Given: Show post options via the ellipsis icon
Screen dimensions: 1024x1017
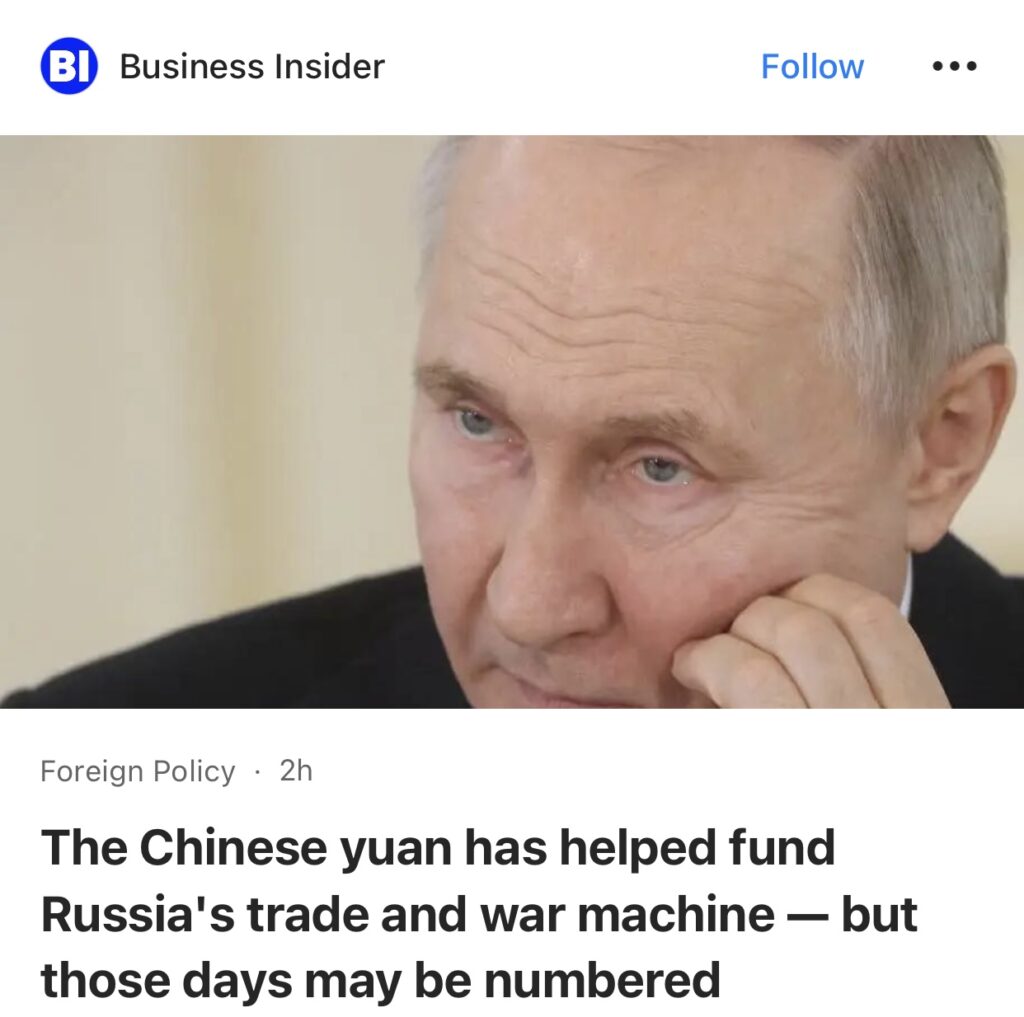Looking at the screenshot, I should pos(955,66).
